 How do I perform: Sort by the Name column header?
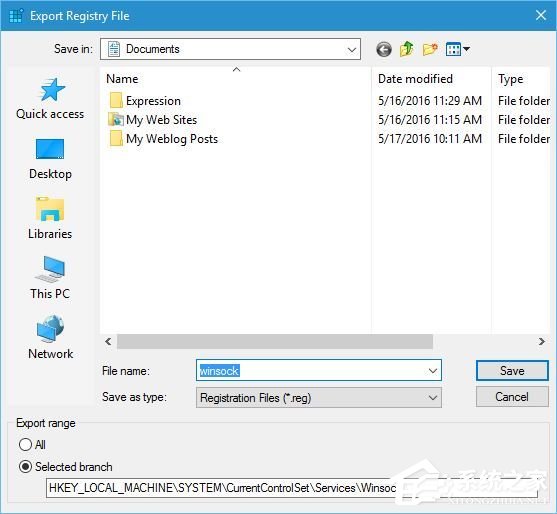pos(236,79)
